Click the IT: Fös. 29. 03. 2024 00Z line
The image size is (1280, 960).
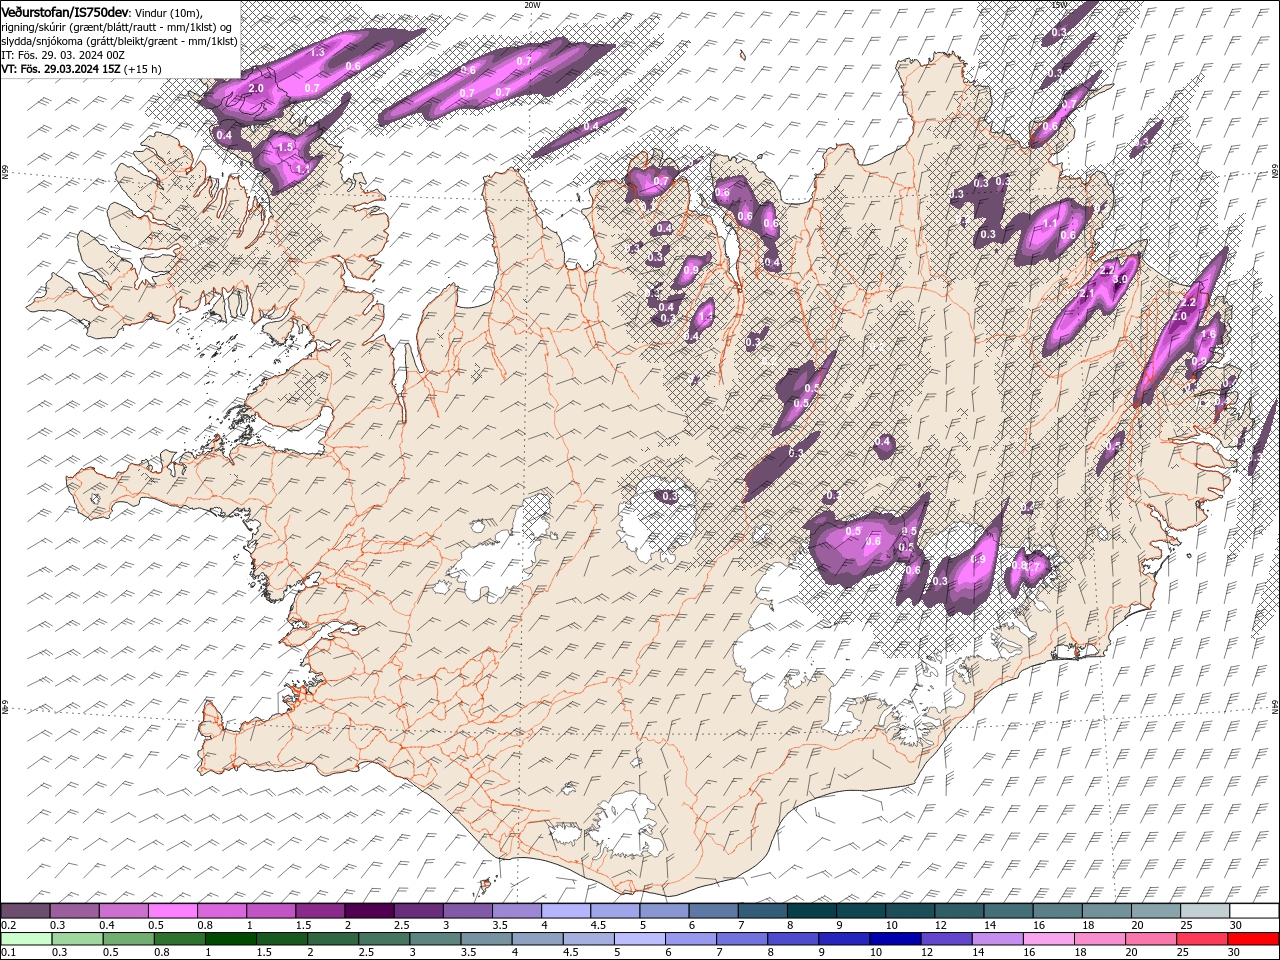(x=63, y=55)
